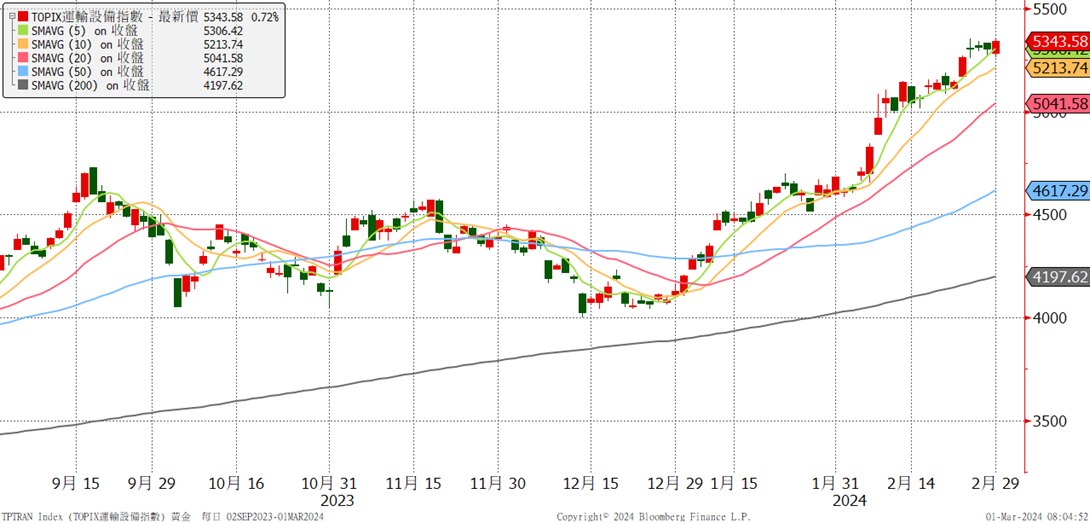Click the blue 4617.29 price tag on axis
Image resolution: width=1090 pixels, height=523 pixels.
click(1057, 191)
